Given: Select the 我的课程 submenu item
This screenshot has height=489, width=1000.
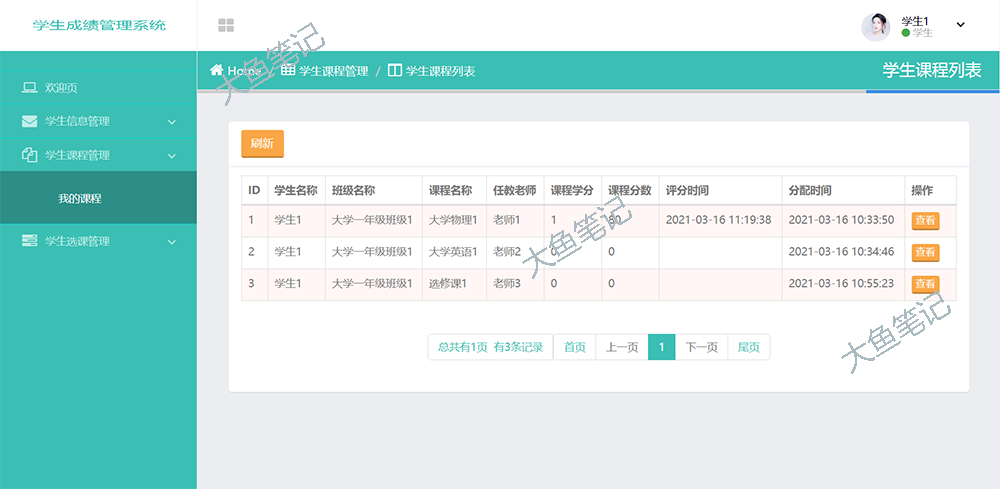Looking at the screenshot, I should pos(98,198).
